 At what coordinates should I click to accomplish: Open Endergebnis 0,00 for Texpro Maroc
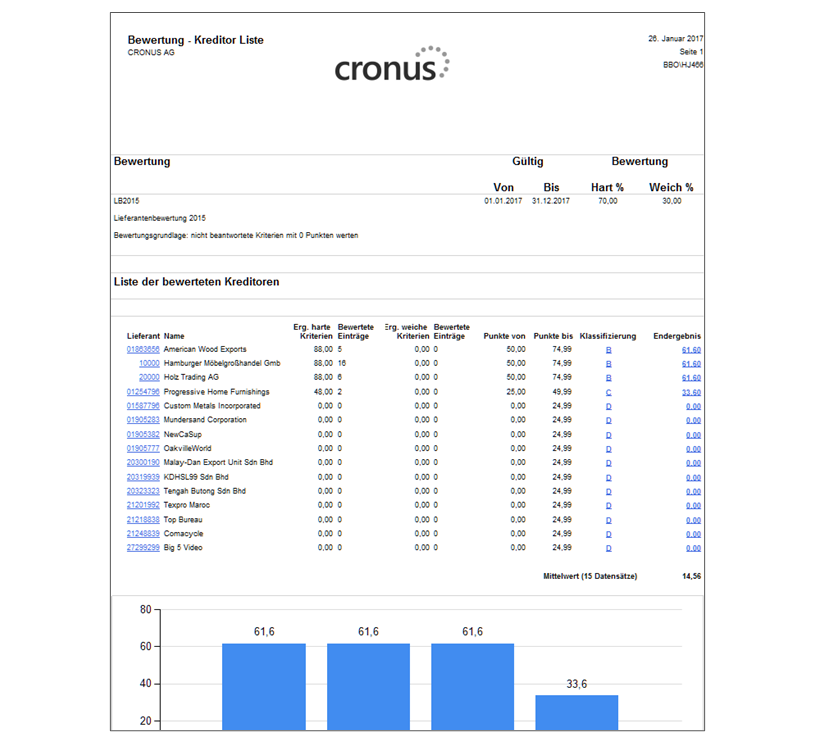[x=694, y=506]
